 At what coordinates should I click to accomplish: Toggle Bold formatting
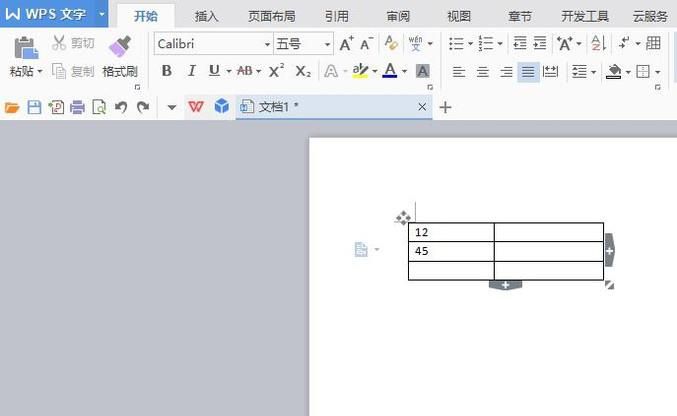pos(167,70)
